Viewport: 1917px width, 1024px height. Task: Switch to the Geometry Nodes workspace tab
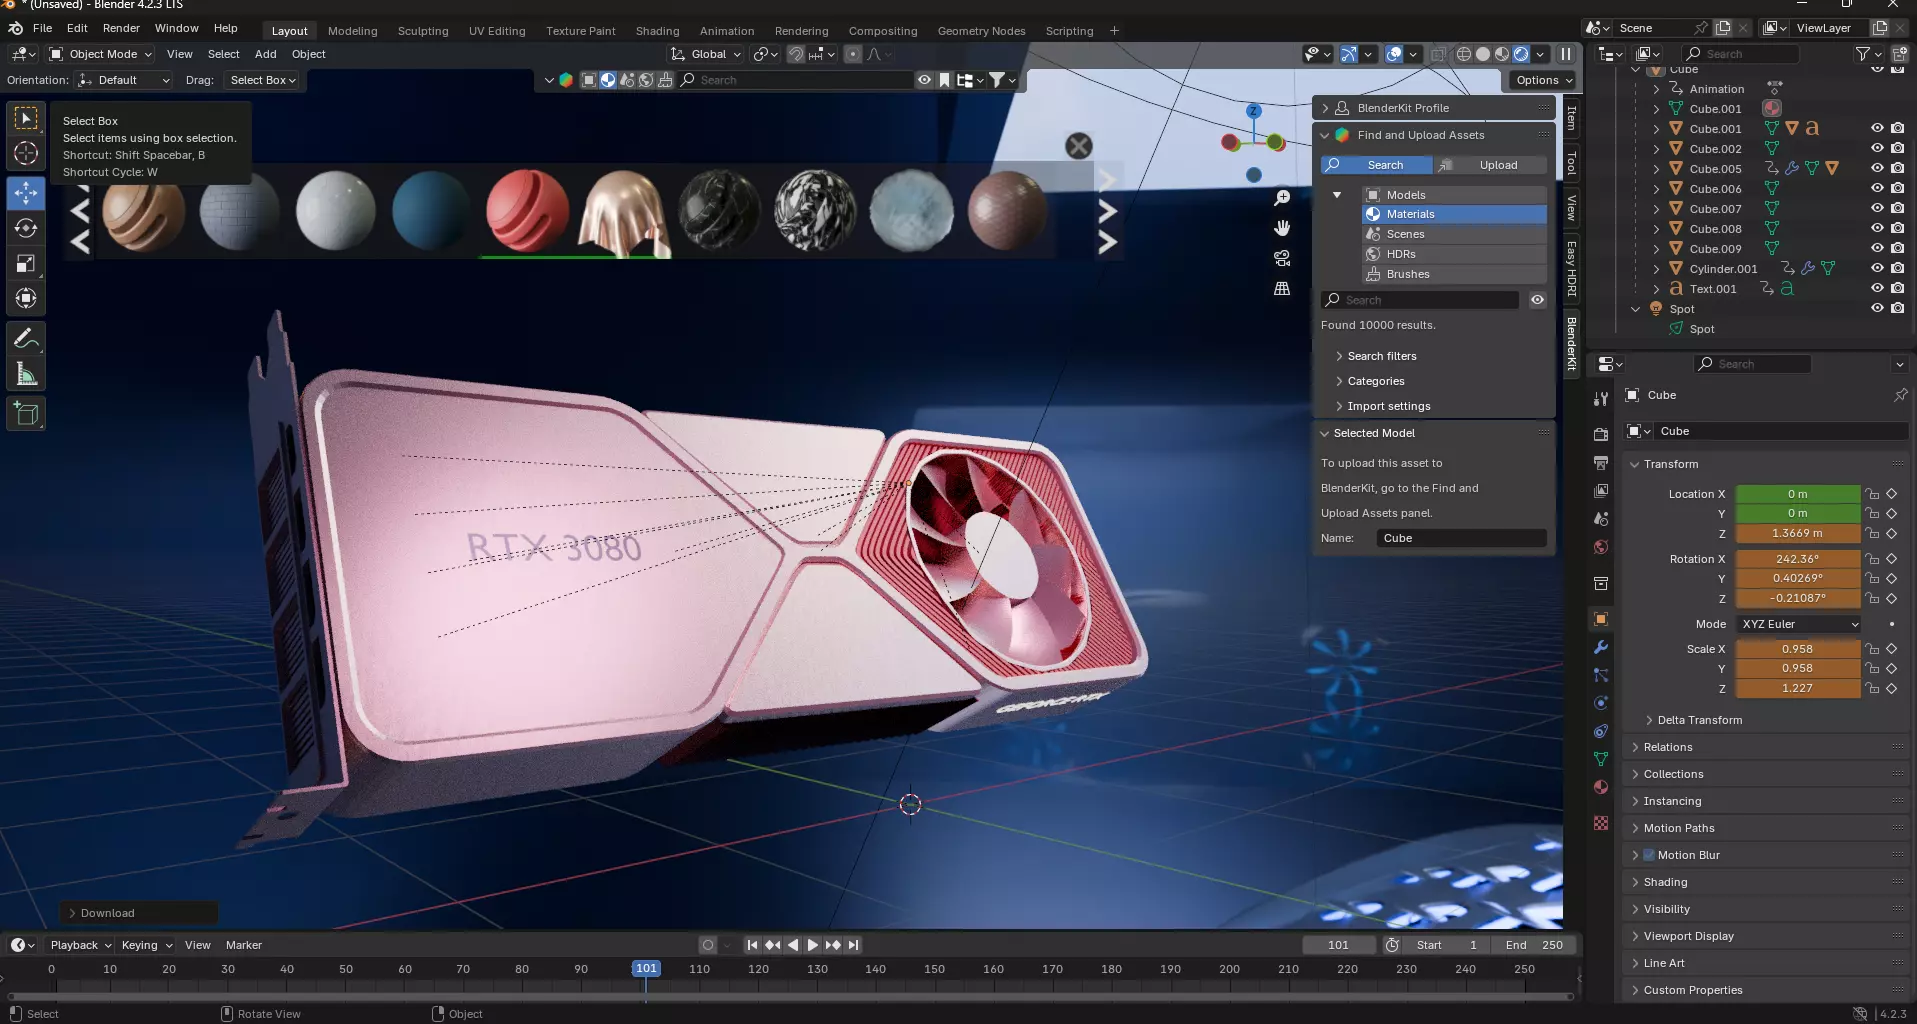pos(981,31)
